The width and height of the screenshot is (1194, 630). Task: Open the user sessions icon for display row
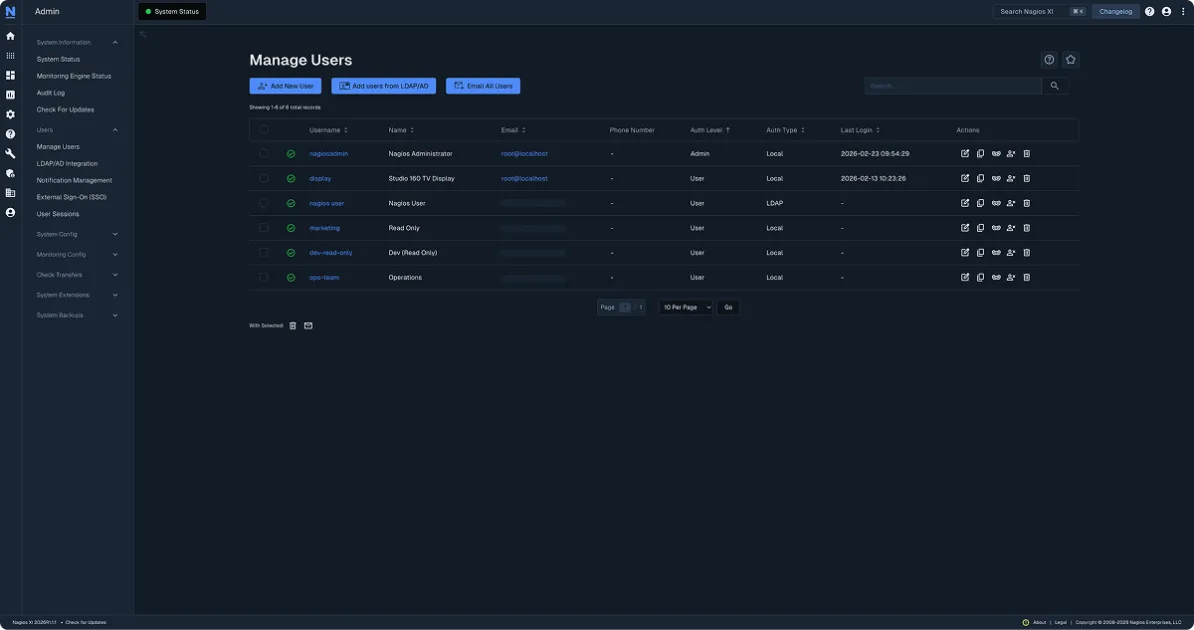coord(1009,176)
